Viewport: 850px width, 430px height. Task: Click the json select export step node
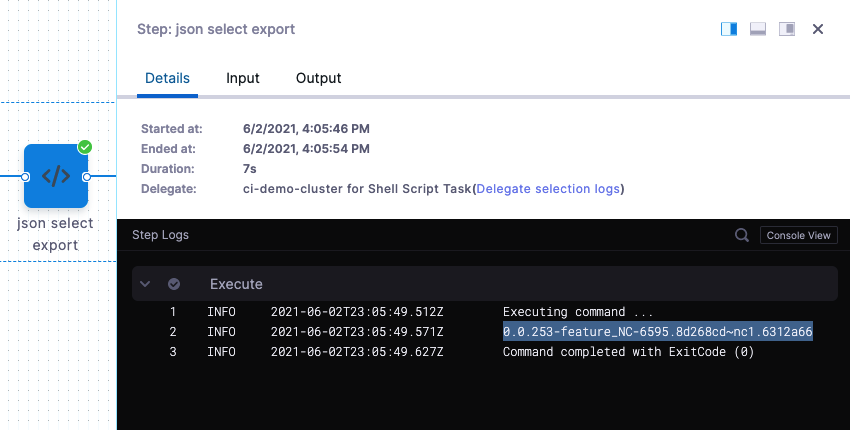pyautogui.click(x=56, y=176)
